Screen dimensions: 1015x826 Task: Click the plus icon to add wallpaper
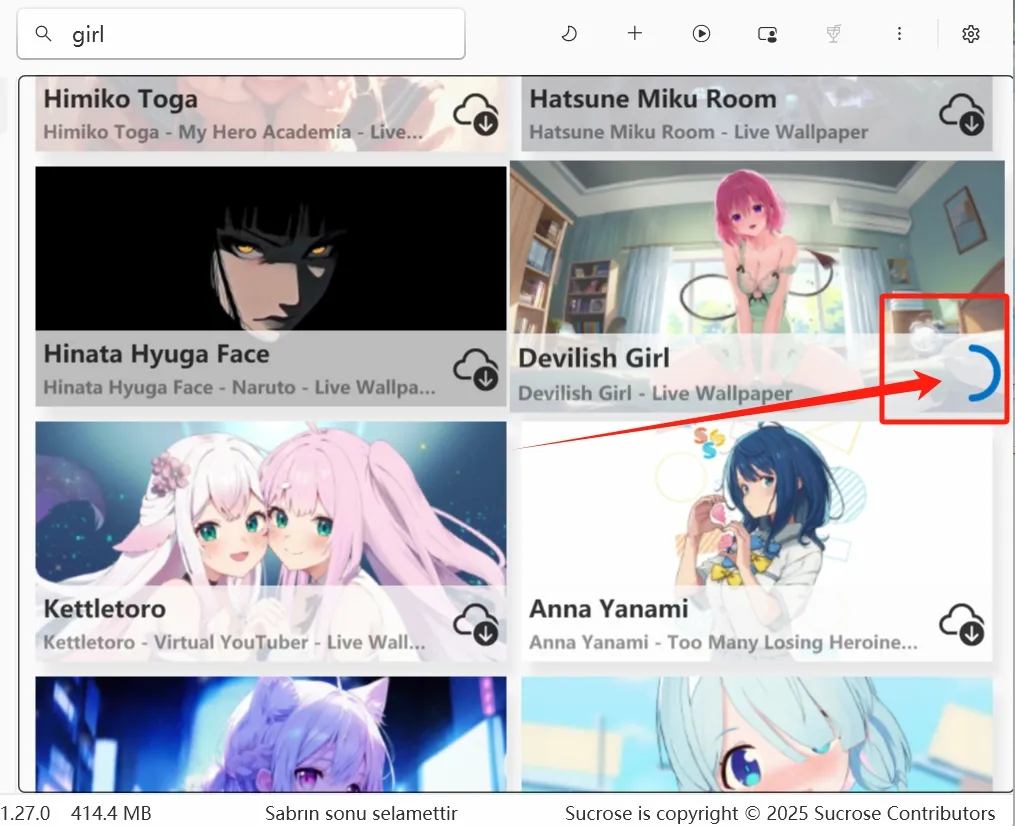coord(635,34)
